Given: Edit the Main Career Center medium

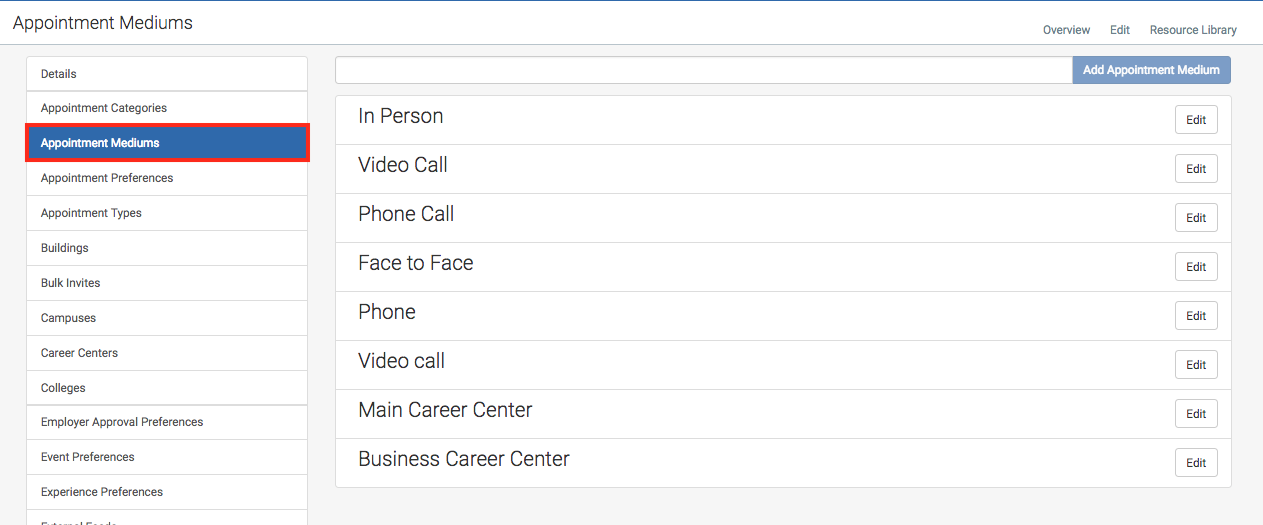Looking at the screenshot, I should tap(1196, 414).
